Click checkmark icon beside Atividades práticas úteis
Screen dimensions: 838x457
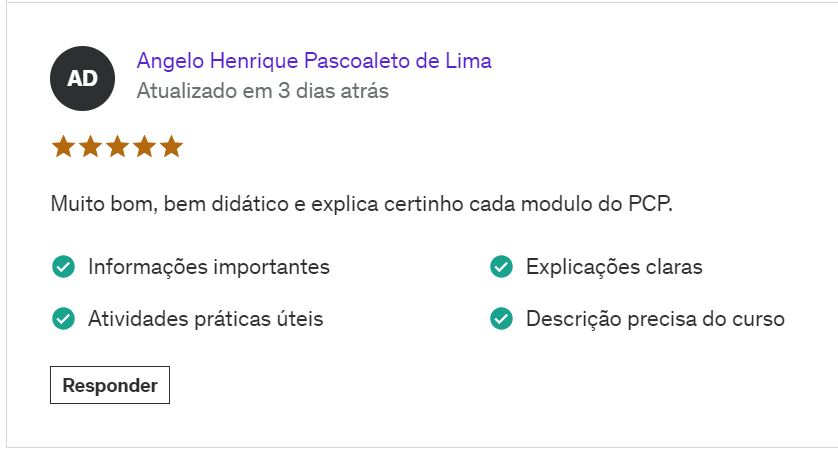64,319
